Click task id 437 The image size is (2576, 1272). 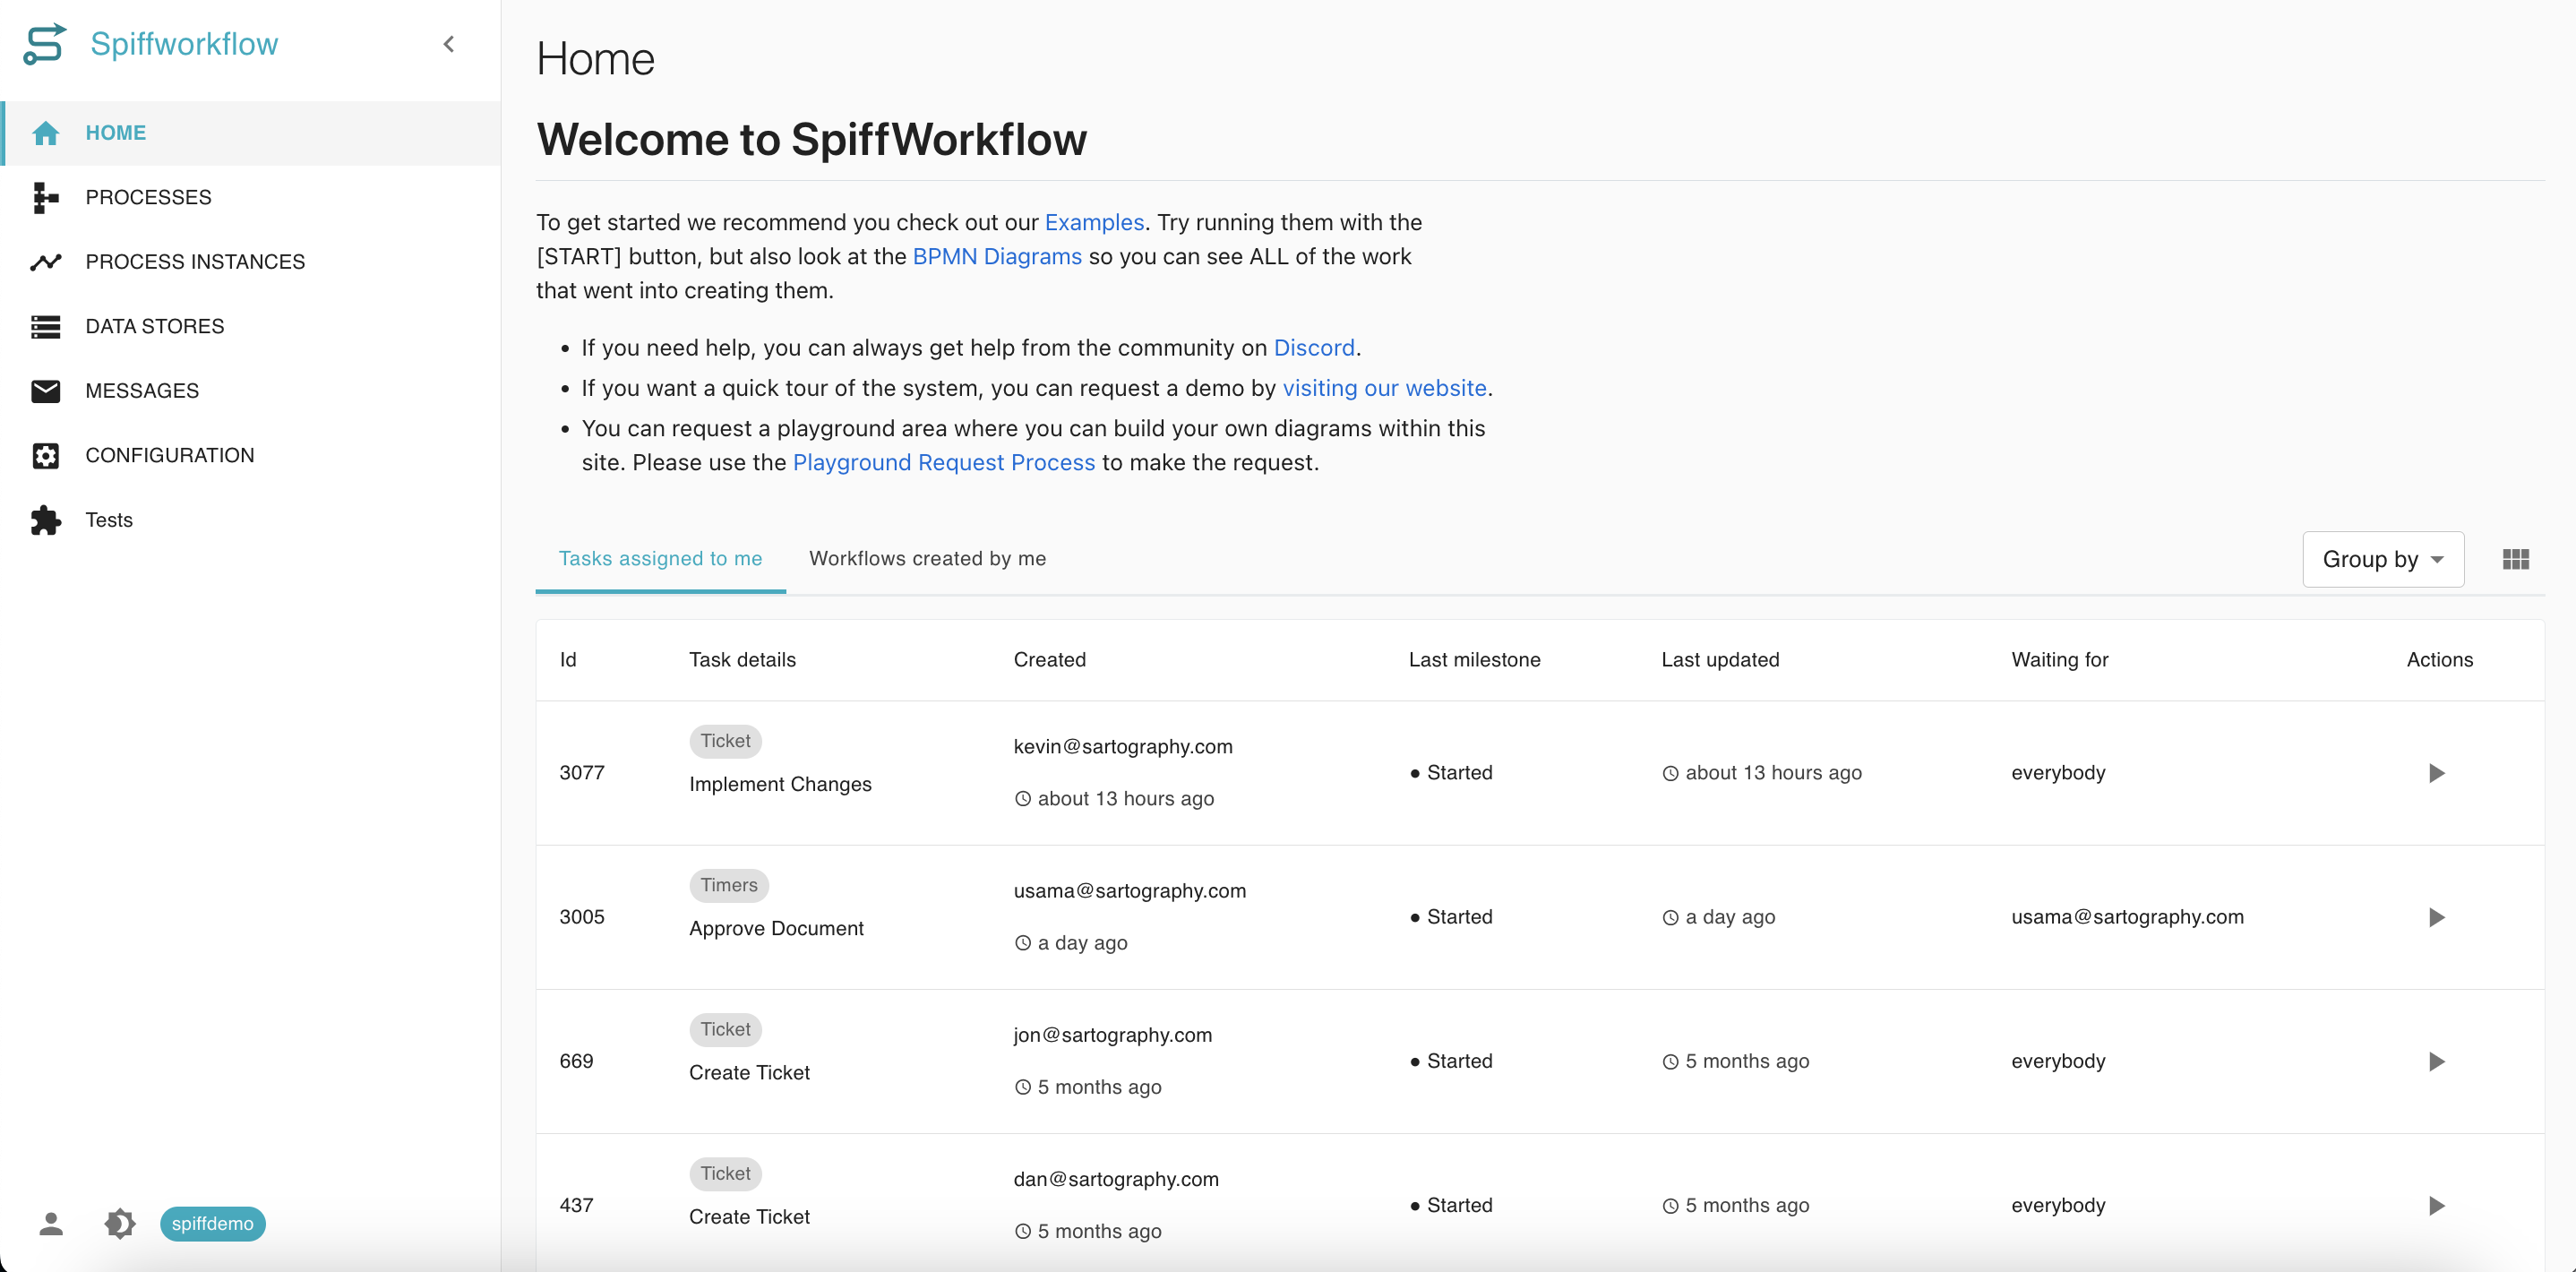tap(576, 1205)
